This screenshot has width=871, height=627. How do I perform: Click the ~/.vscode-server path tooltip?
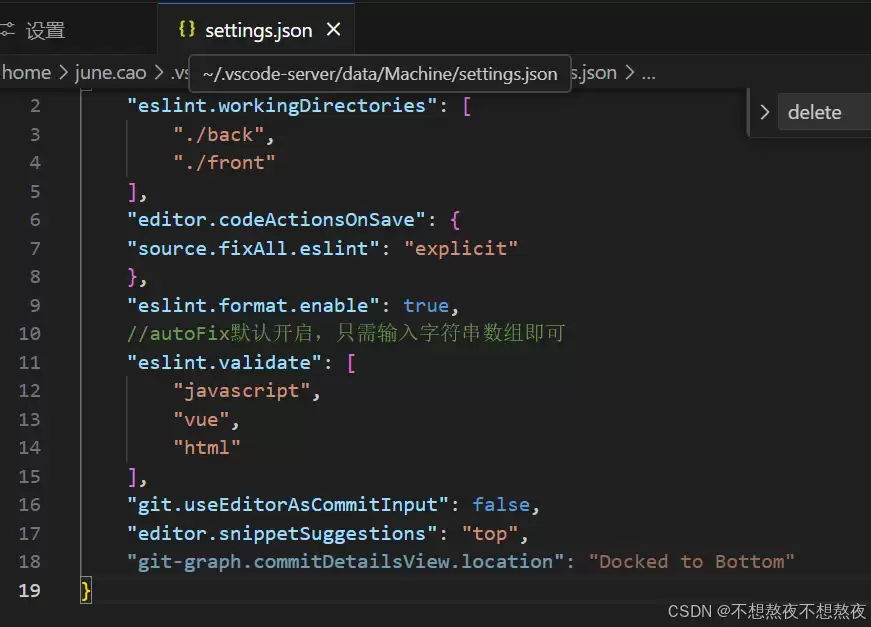[x=380, y=73]
